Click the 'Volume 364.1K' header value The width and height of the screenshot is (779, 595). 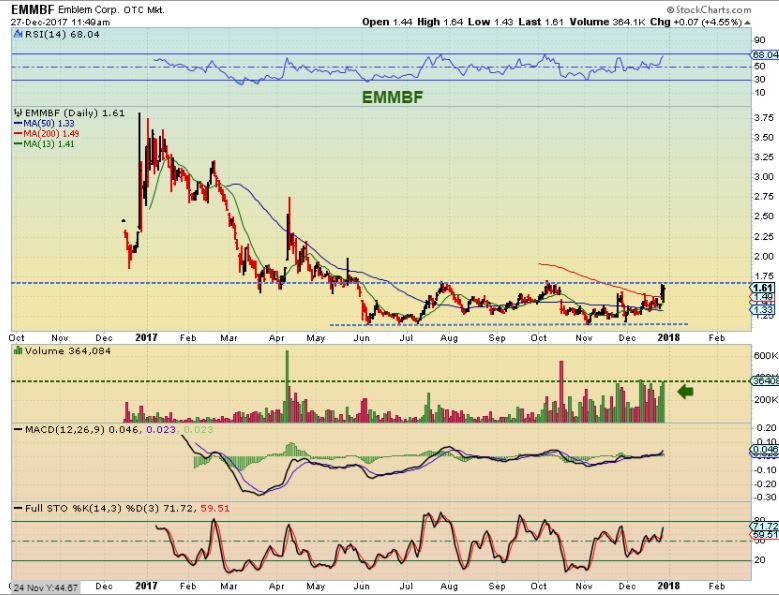click(608, 22)
